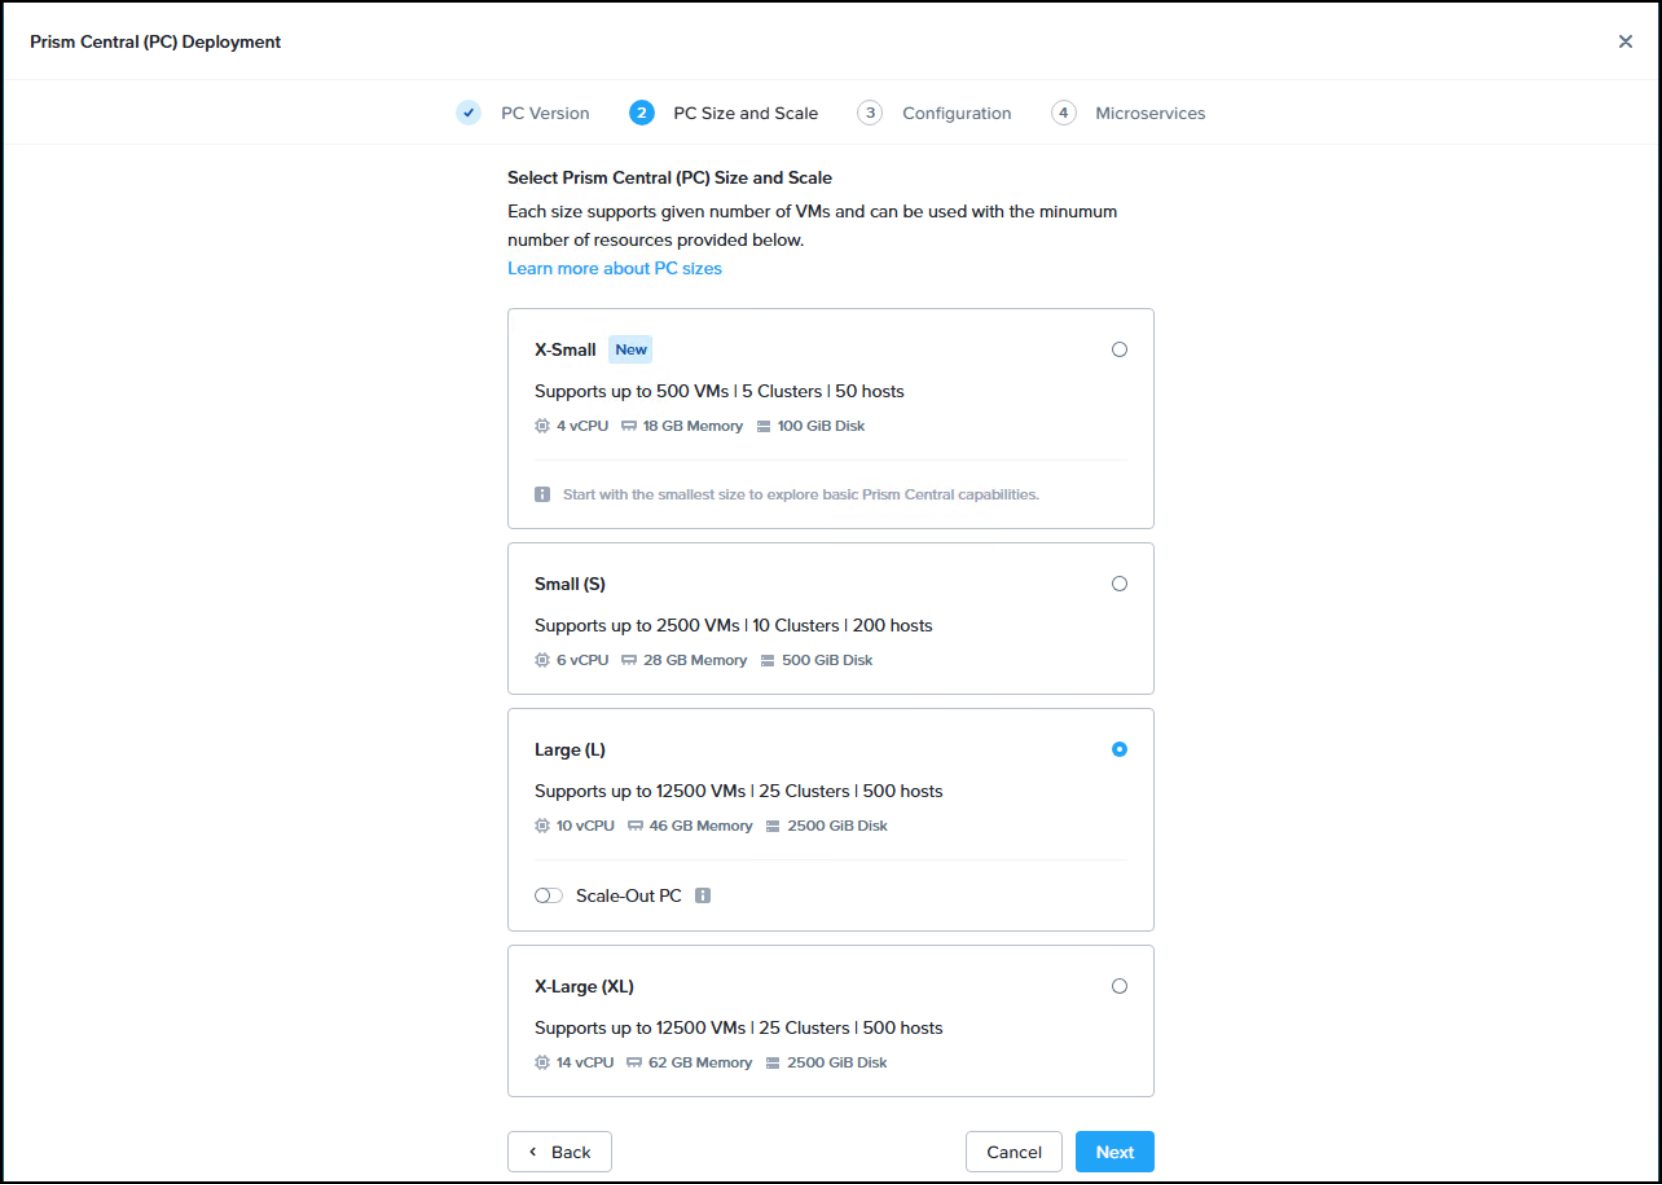Open Learn more about PC sizes link
This screenshot has width=1662, height=1185.
[x=614, y=268]
